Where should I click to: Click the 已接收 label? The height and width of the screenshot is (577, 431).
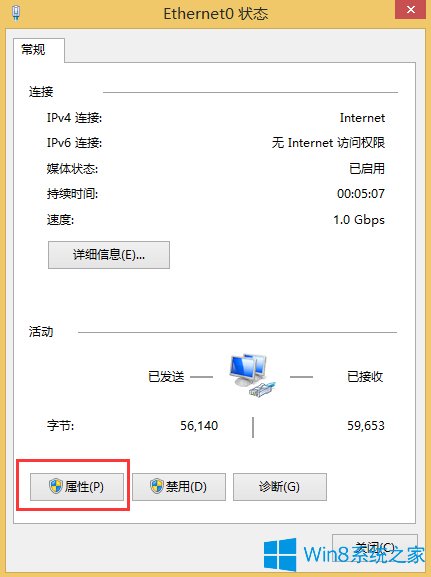pos(365,376)
